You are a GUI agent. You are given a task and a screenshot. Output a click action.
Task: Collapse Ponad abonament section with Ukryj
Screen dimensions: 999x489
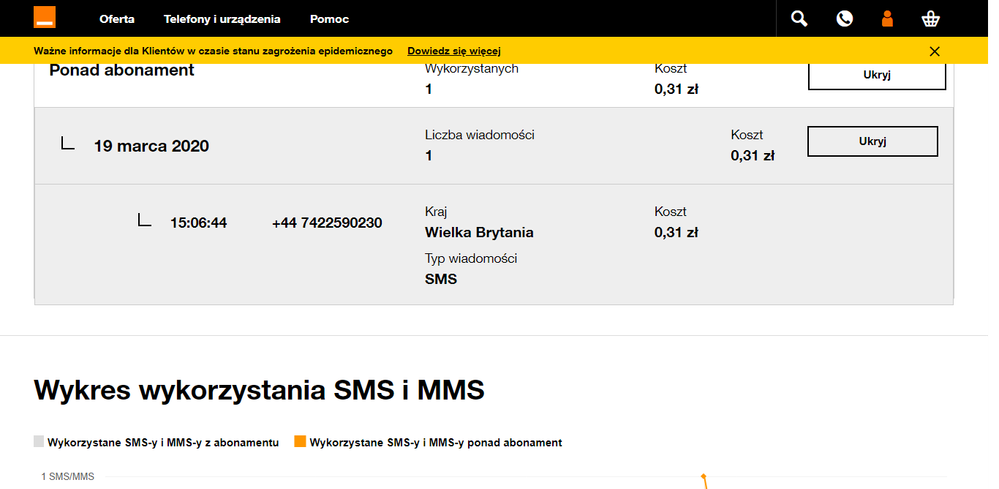(x=876, y=75)
